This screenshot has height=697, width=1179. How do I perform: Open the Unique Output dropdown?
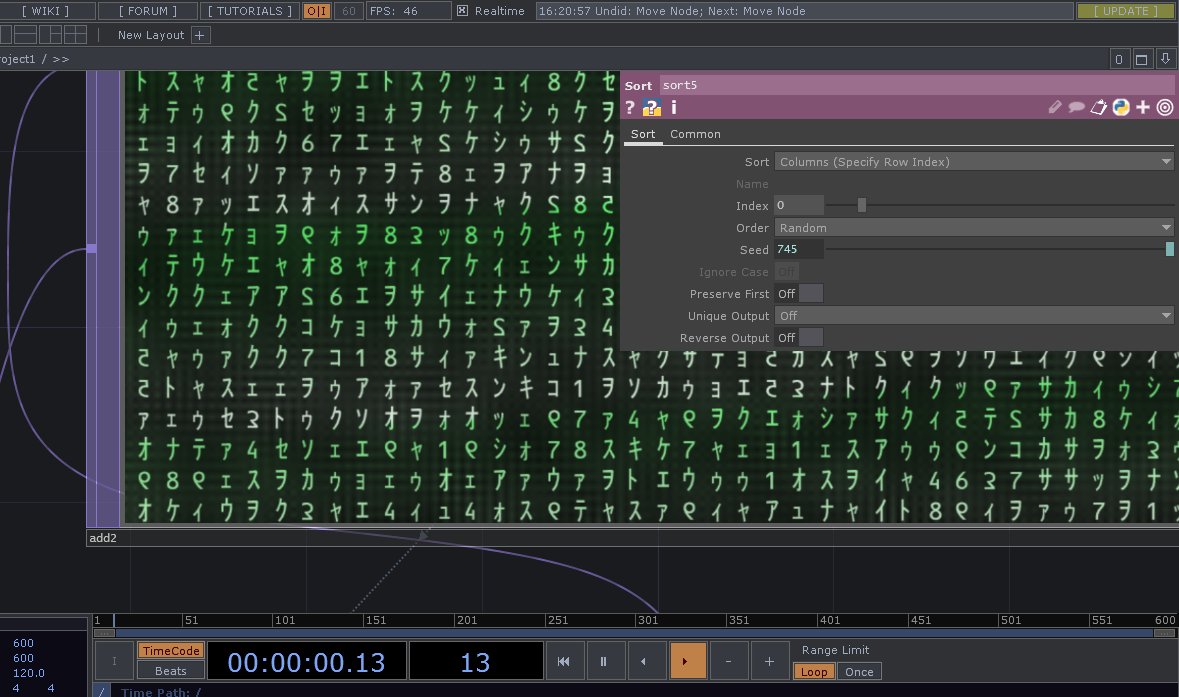[974, 316]
